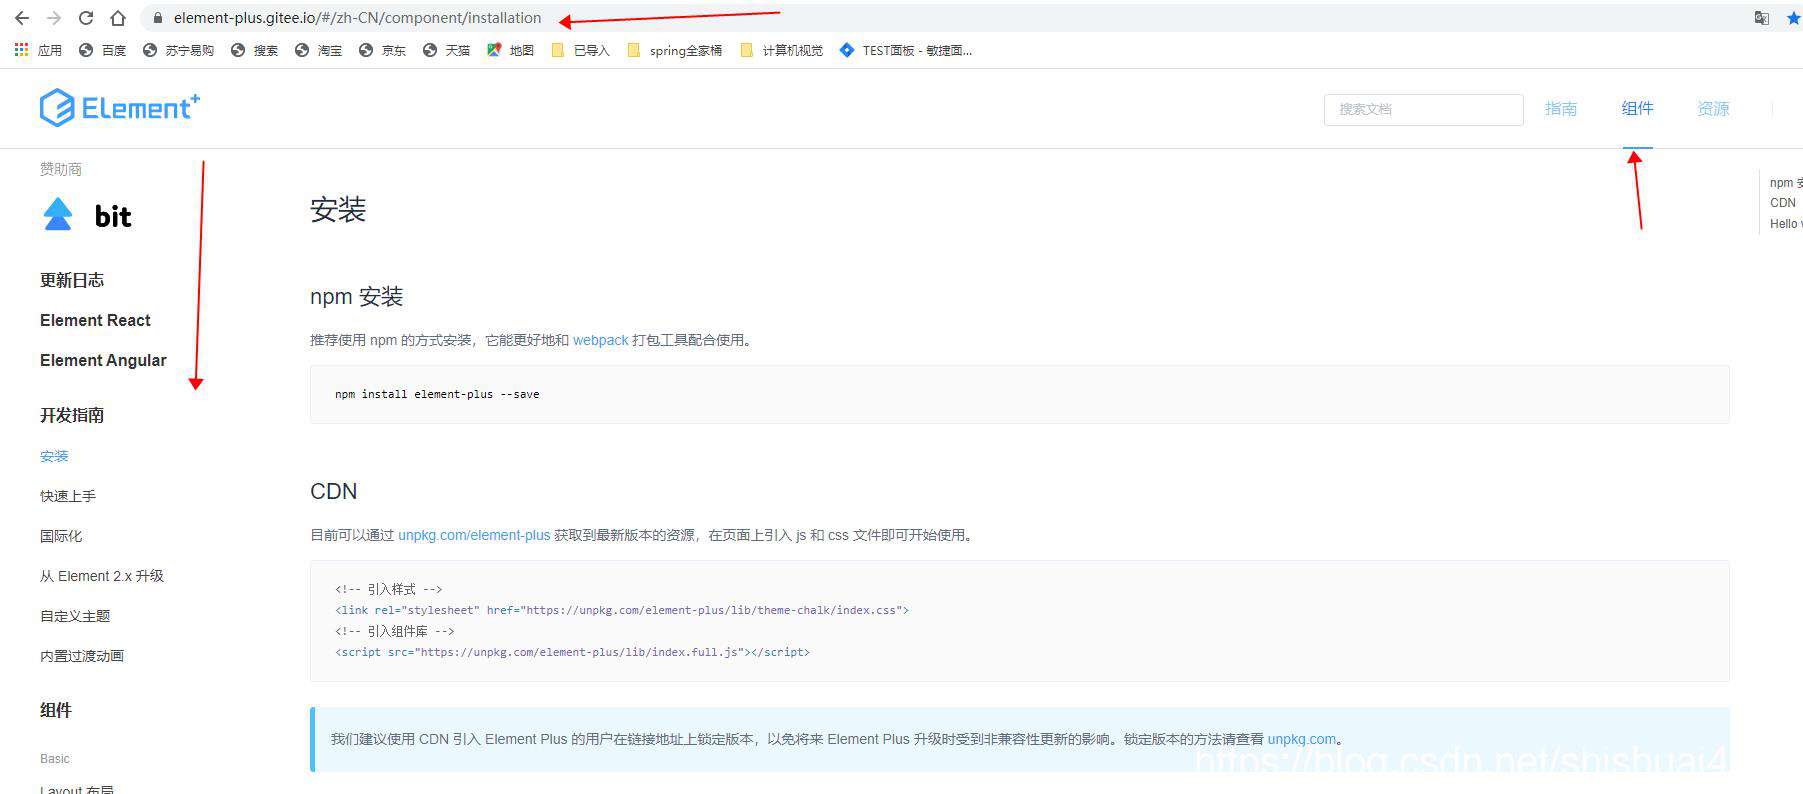This screenshot has width=1803, height=794.
Task: Click the 安装 page heading
Action: (338, 210)
